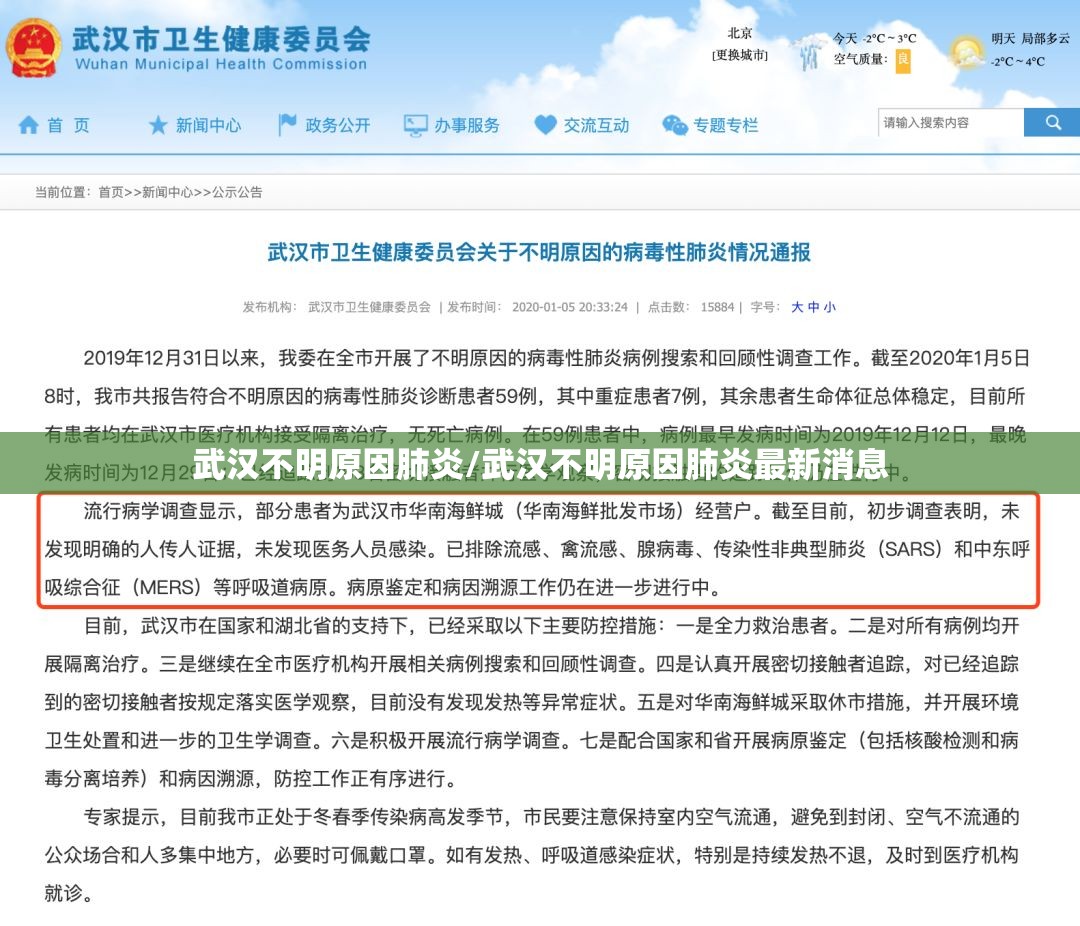
Task: Open the 新闻中心 menu item
Action: (209, 125)
